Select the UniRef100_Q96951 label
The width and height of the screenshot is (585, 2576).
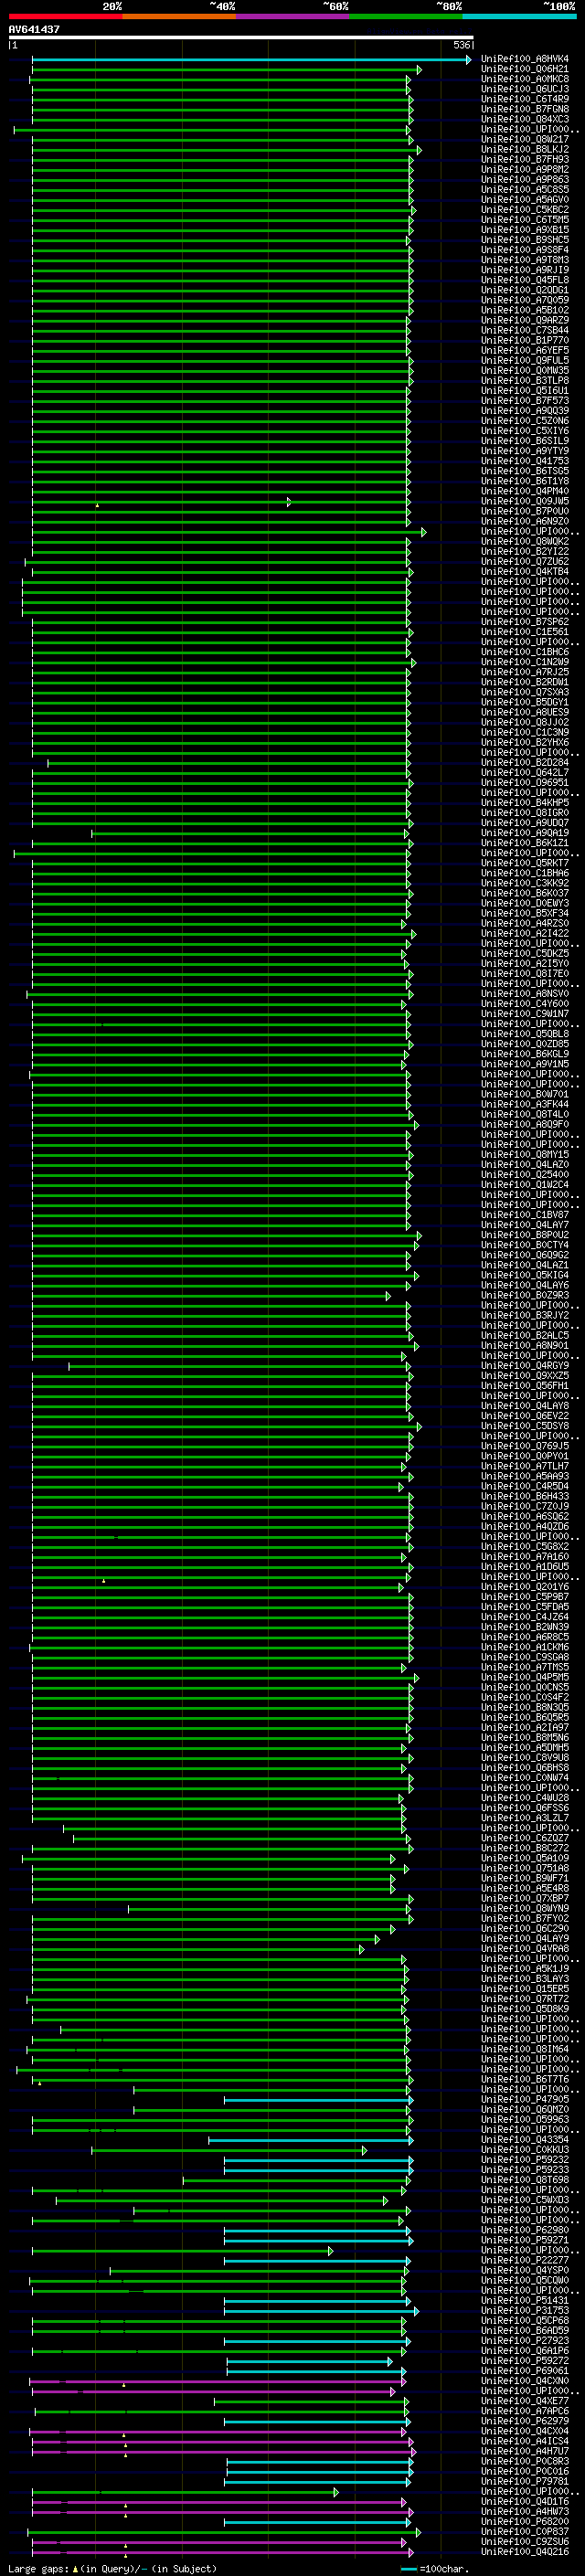pos(525,783)
